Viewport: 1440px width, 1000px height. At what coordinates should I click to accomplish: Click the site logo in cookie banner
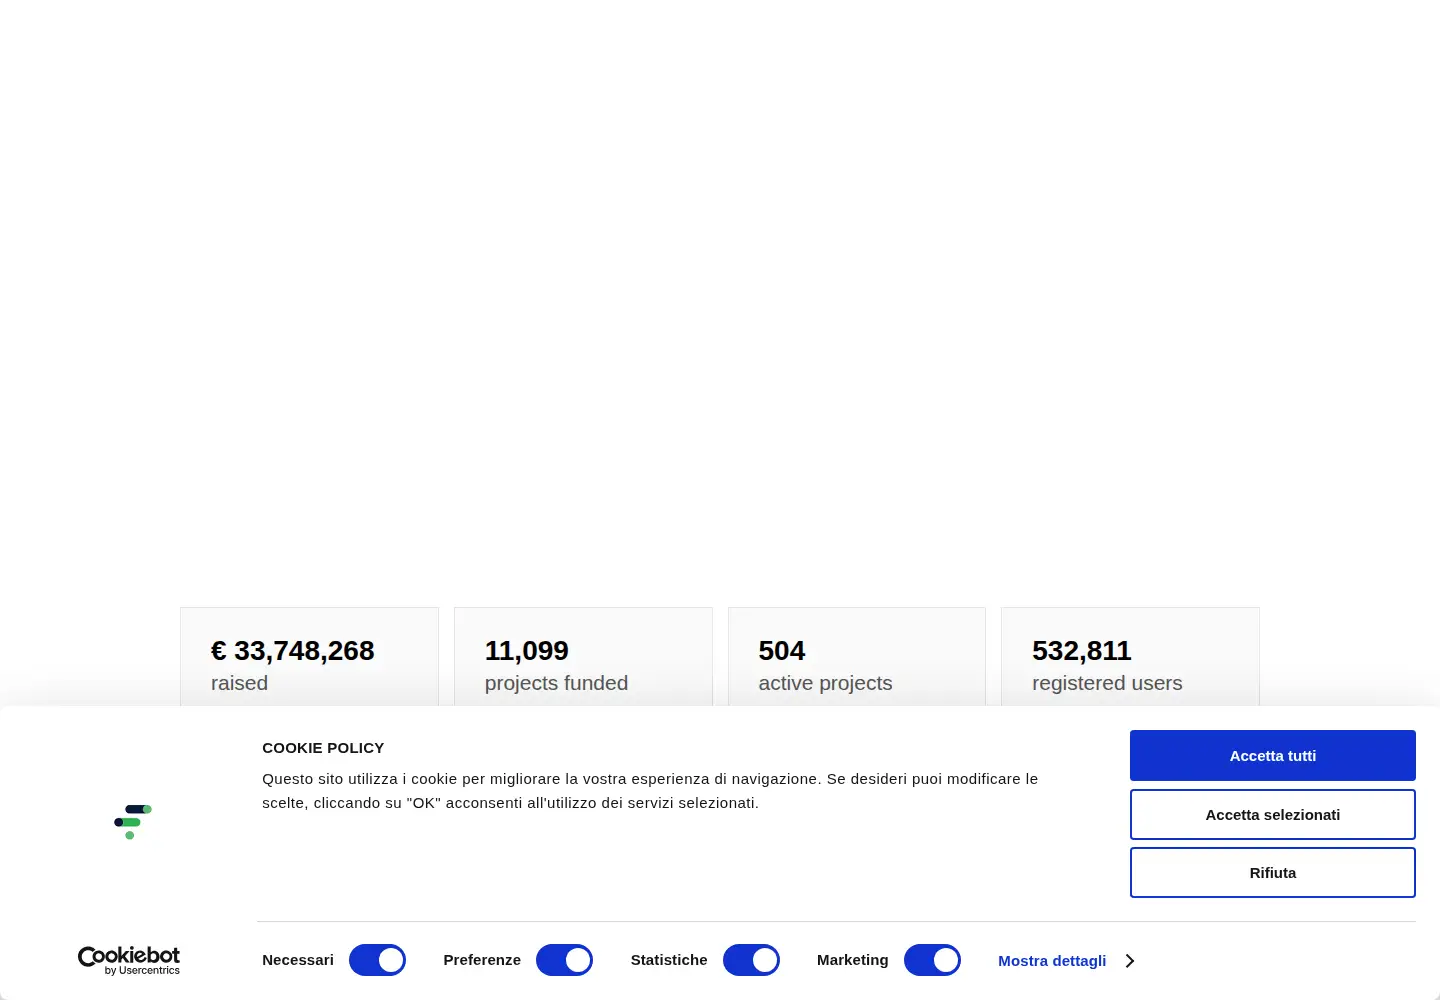(x=132, y=822)
